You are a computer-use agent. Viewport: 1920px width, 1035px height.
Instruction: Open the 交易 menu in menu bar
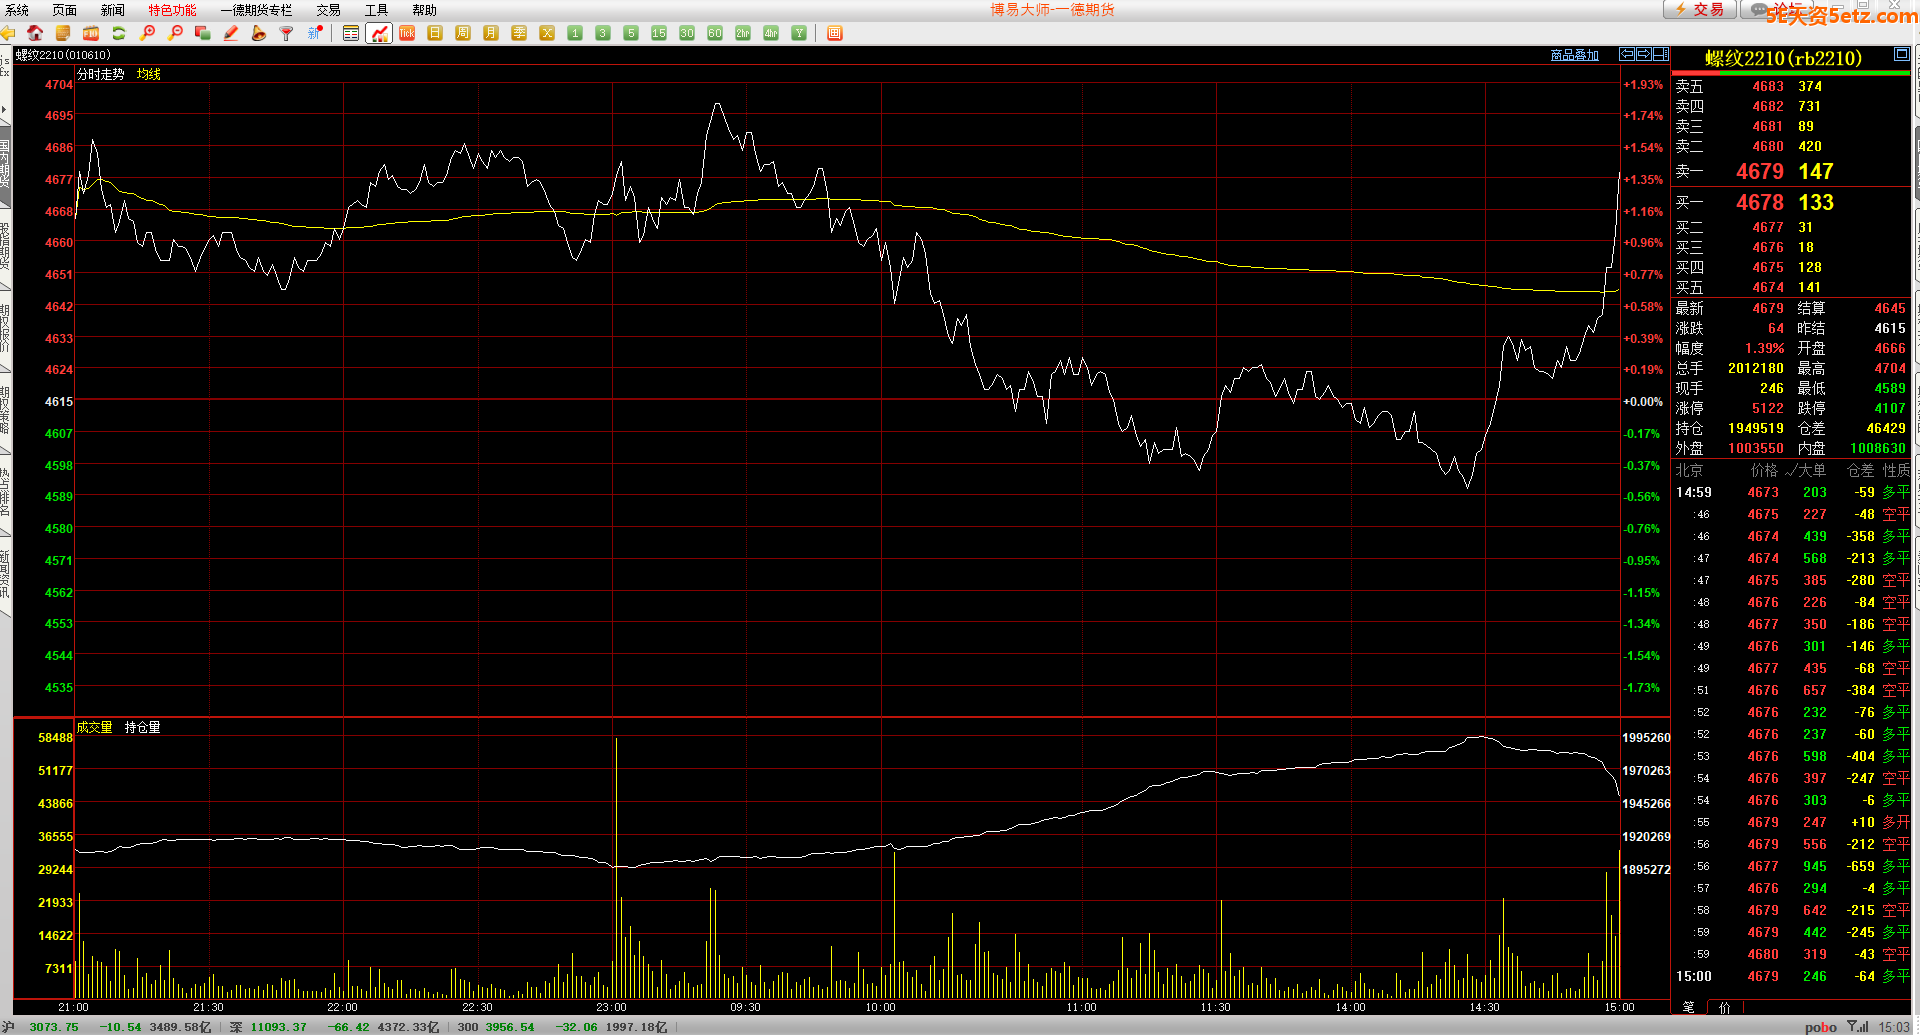click(328, 10)
